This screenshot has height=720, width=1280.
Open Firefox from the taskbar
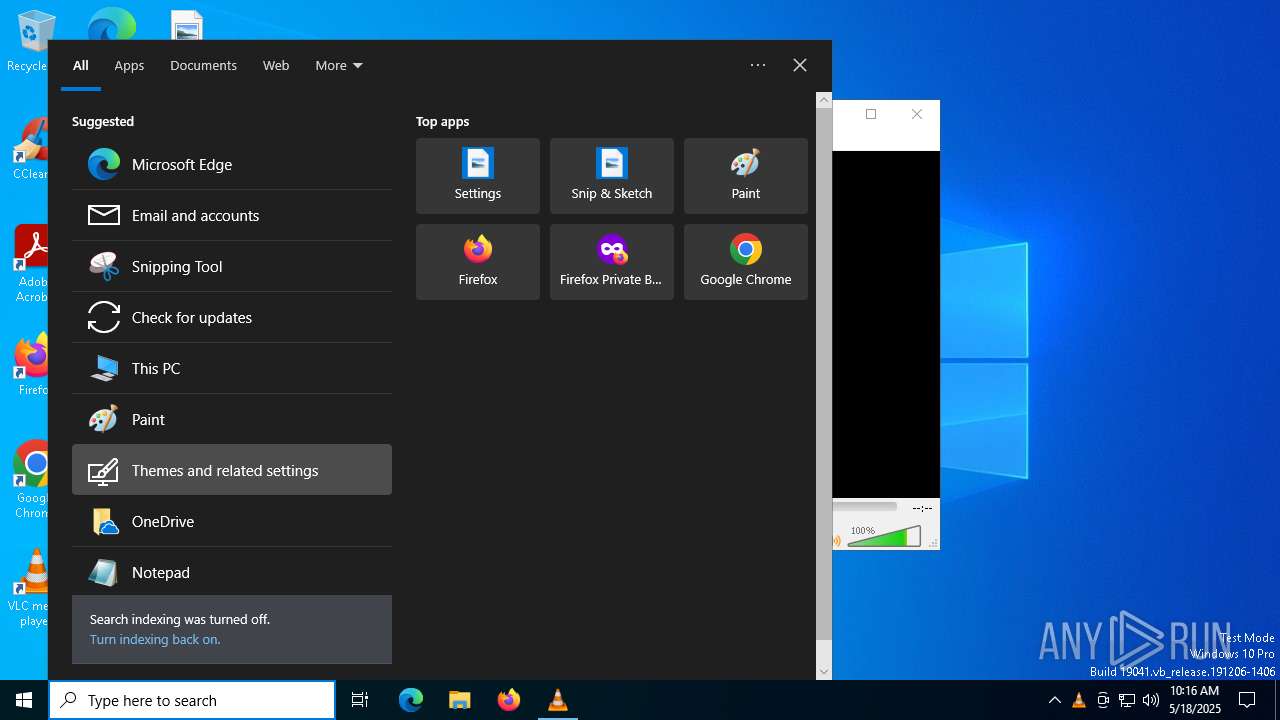[509, 700]
